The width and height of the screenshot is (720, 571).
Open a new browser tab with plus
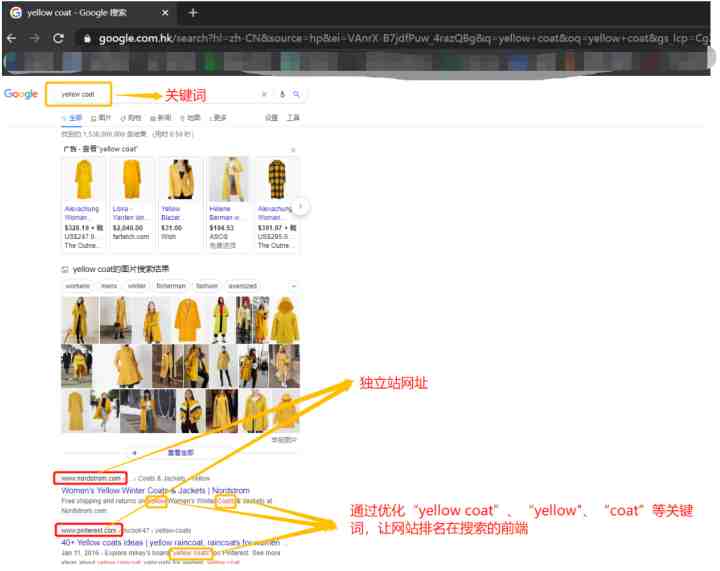point(193,13)
